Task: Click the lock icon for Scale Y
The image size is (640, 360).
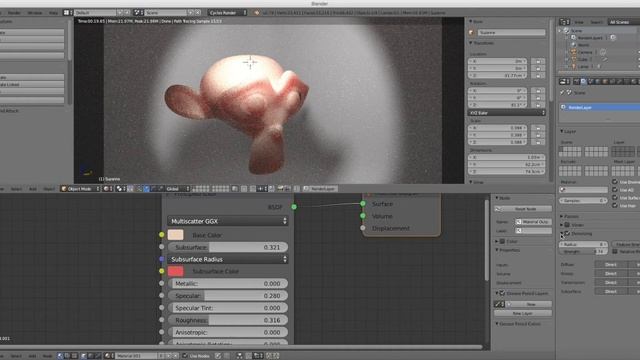Action: [x=538, y=135]
